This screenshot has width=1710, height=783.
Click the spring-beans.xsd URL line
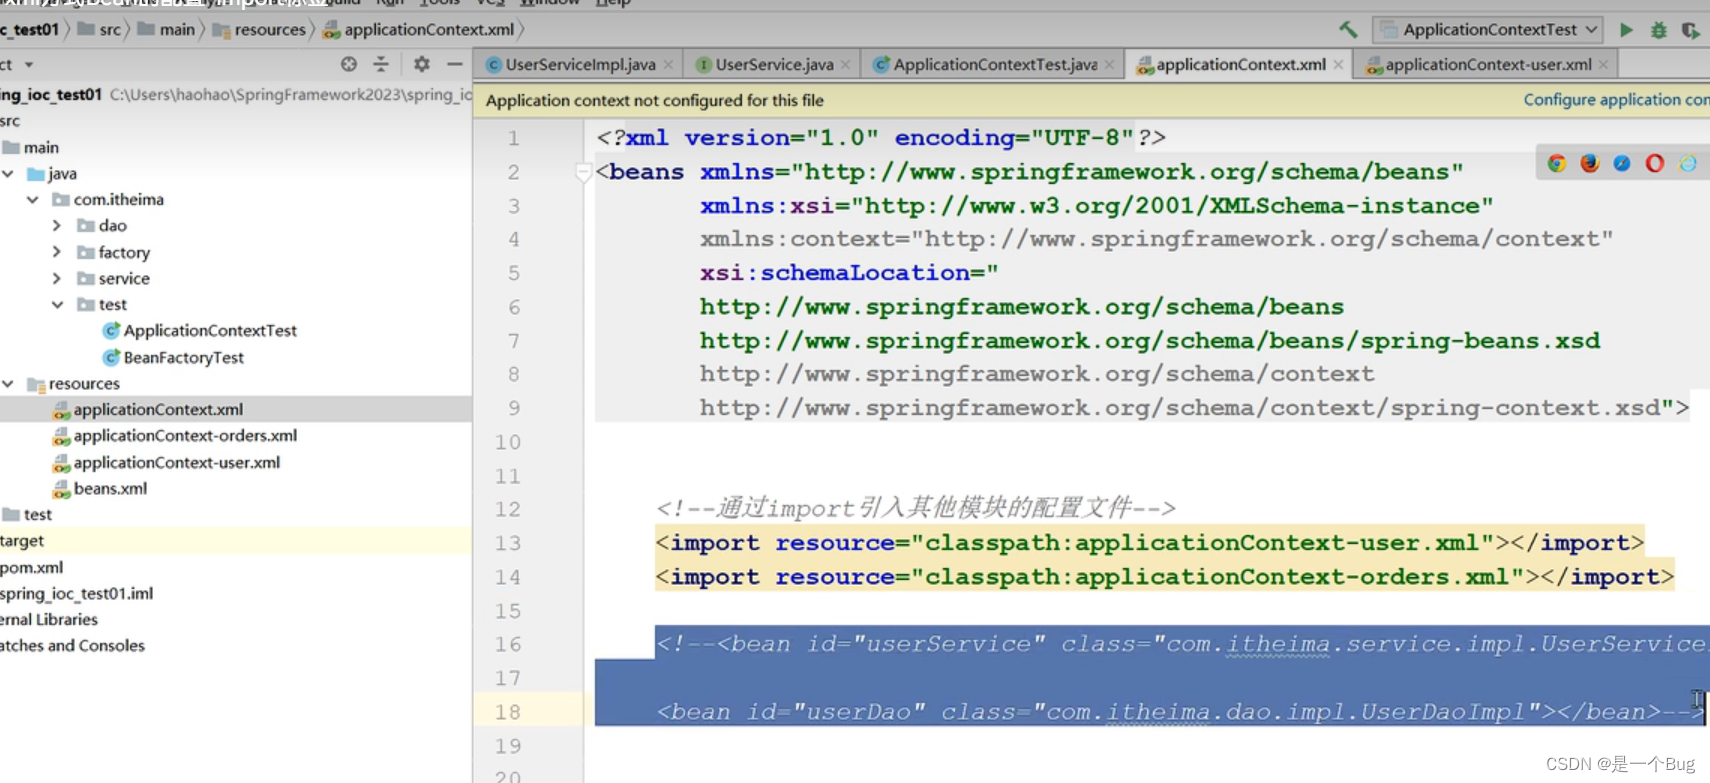coord(1150,341)
